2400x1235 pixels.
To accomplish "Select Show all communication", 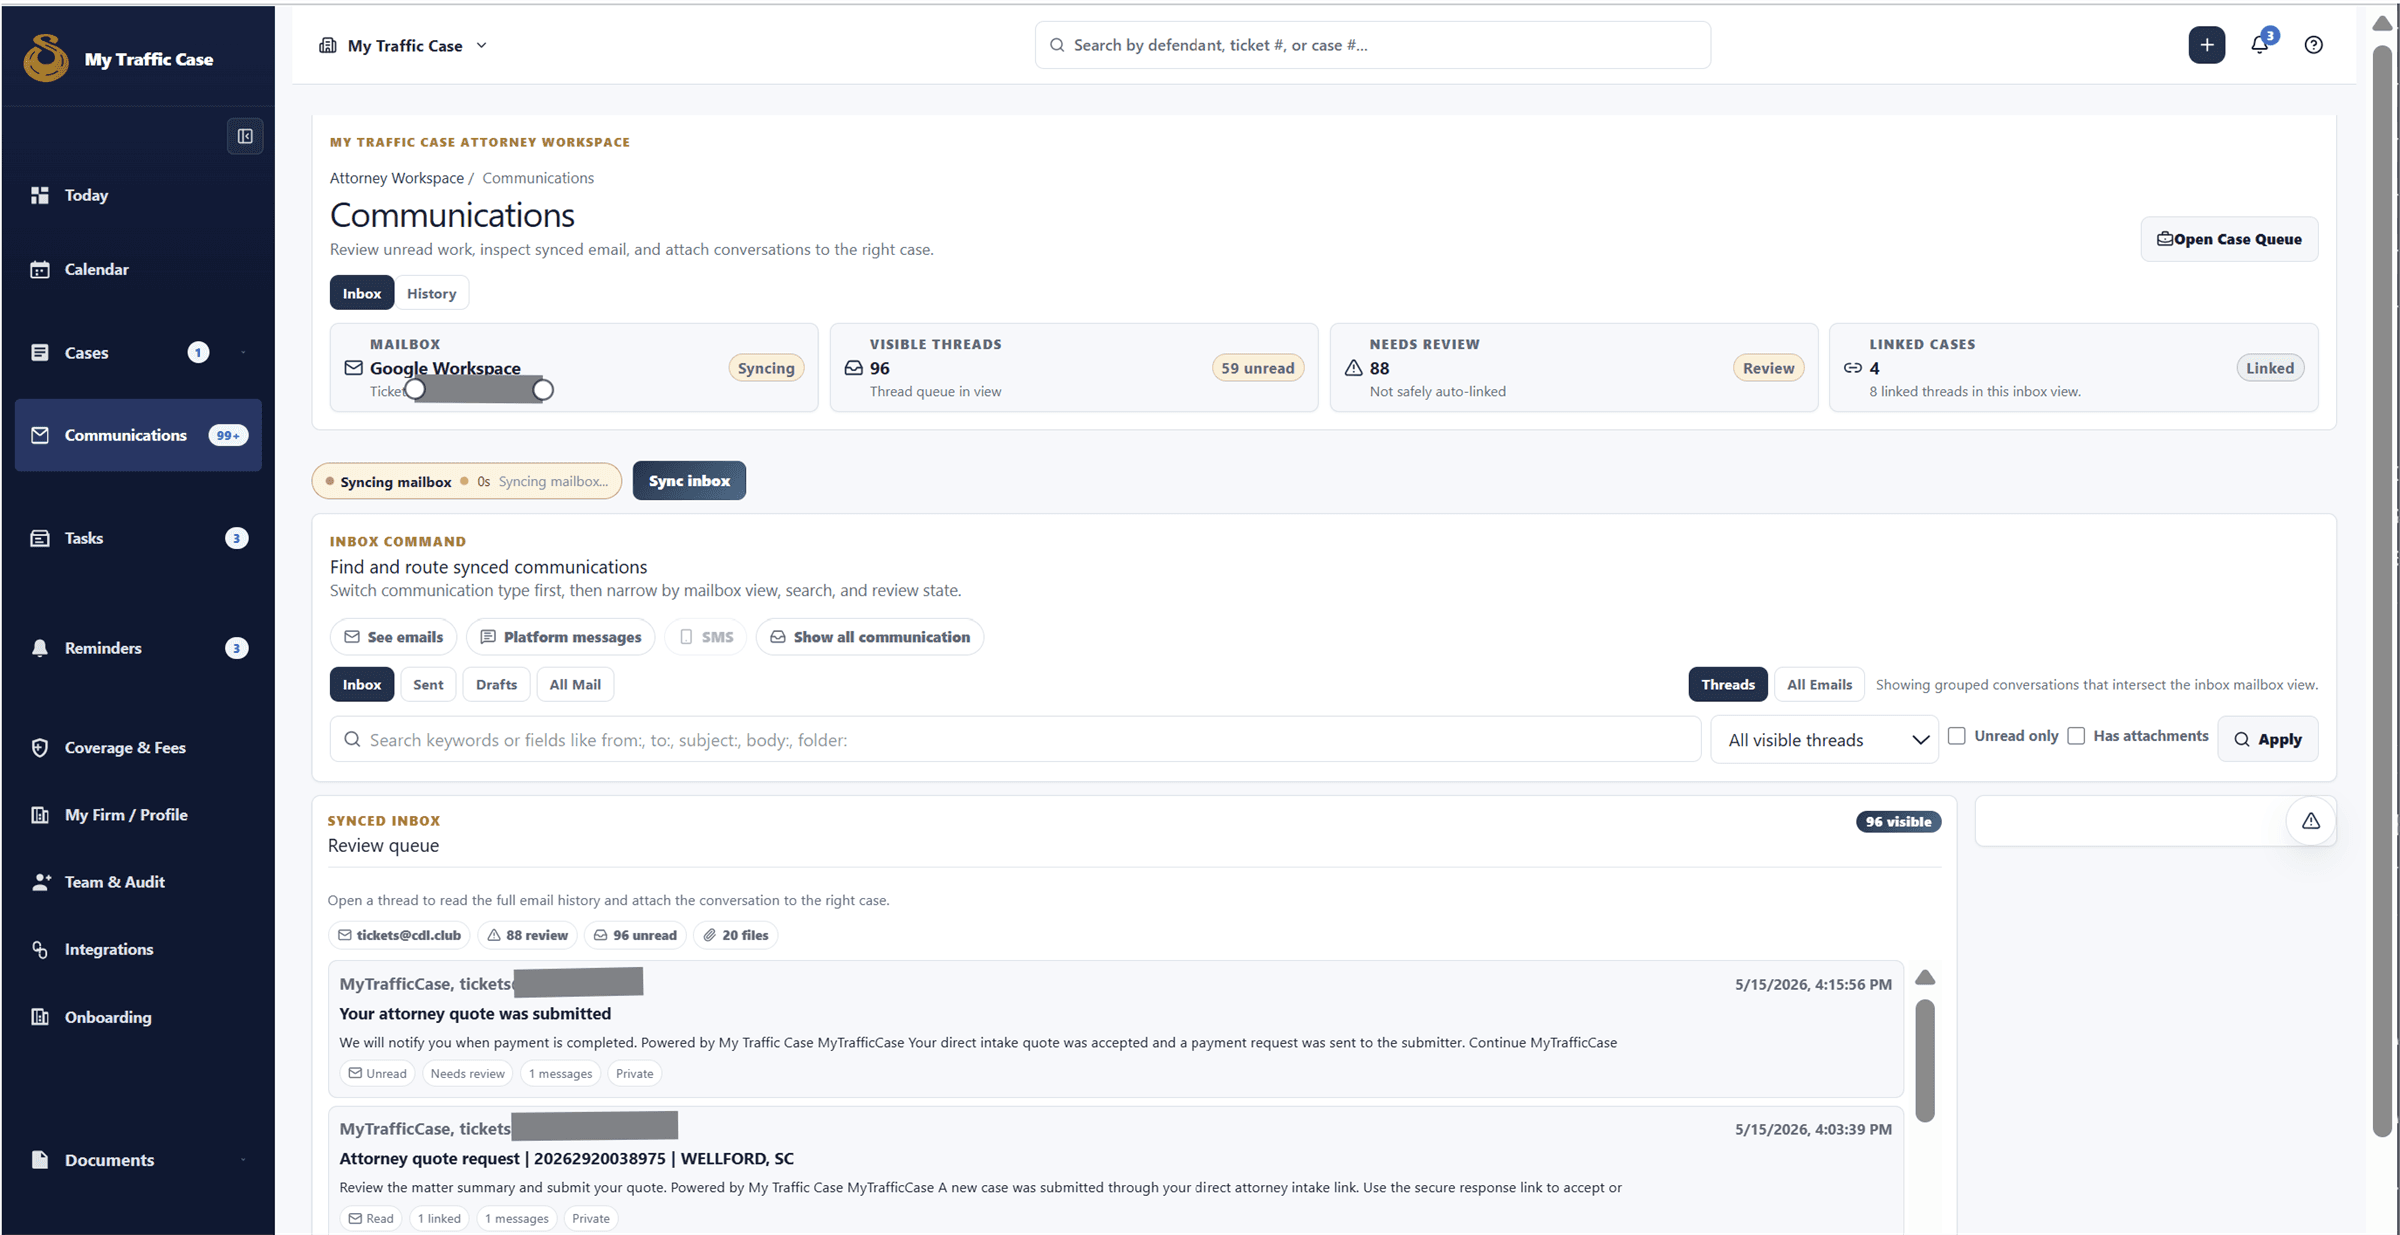I will coord(870,637).
